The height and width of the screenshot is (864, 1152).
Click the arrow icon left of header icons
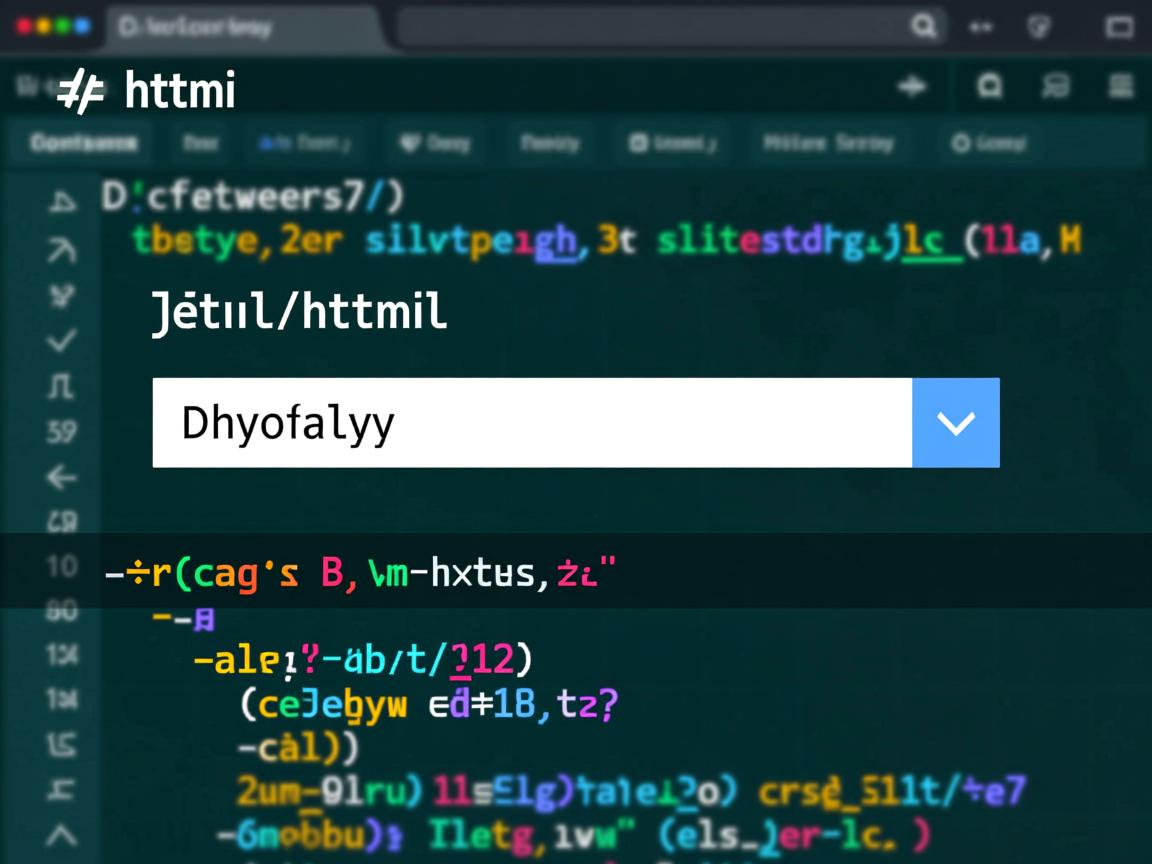tap(912, 88)
